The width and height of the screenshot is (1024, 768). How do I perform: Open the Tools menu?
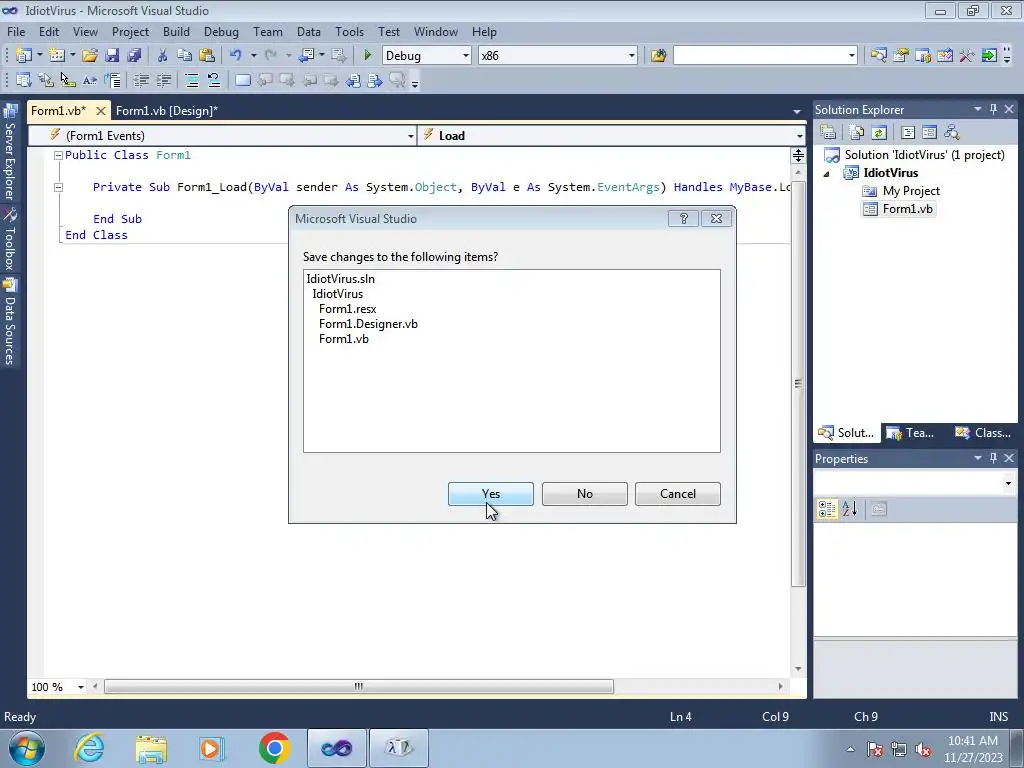349,31
